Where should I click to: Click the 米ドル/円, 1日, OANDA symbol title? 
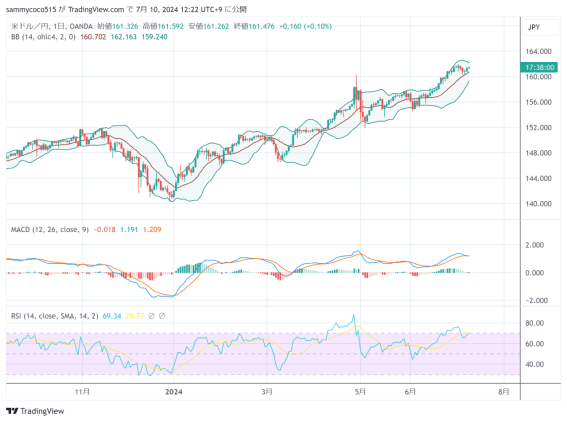click(52, 26)
